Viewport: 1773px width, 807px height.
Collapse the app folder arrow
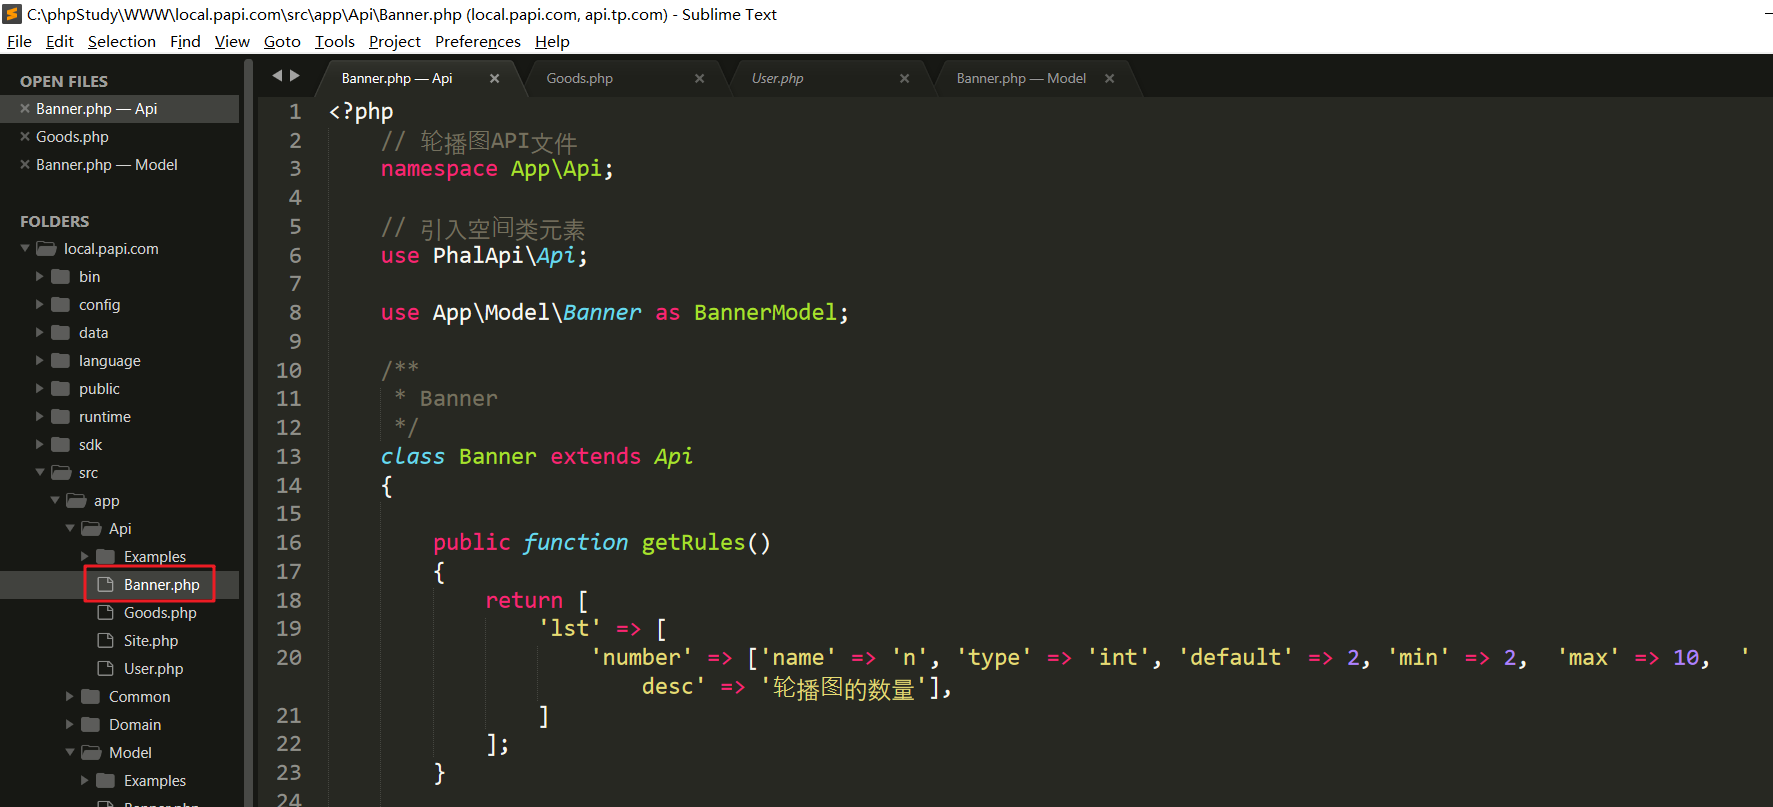tap(55, 500)
